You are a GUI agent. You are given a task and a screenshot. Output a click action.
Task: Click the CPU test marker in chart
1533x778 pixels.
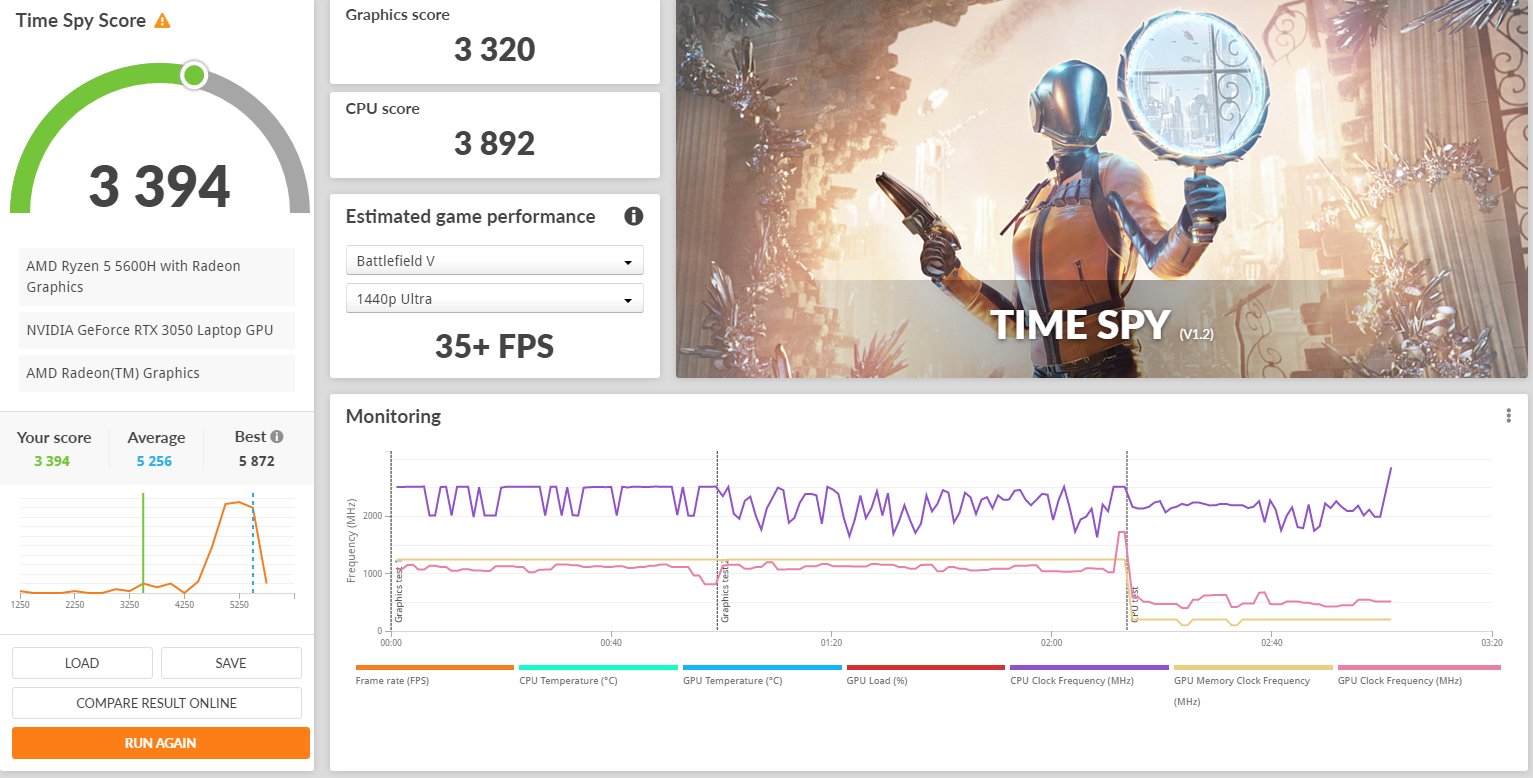[x=1134, y=604]
